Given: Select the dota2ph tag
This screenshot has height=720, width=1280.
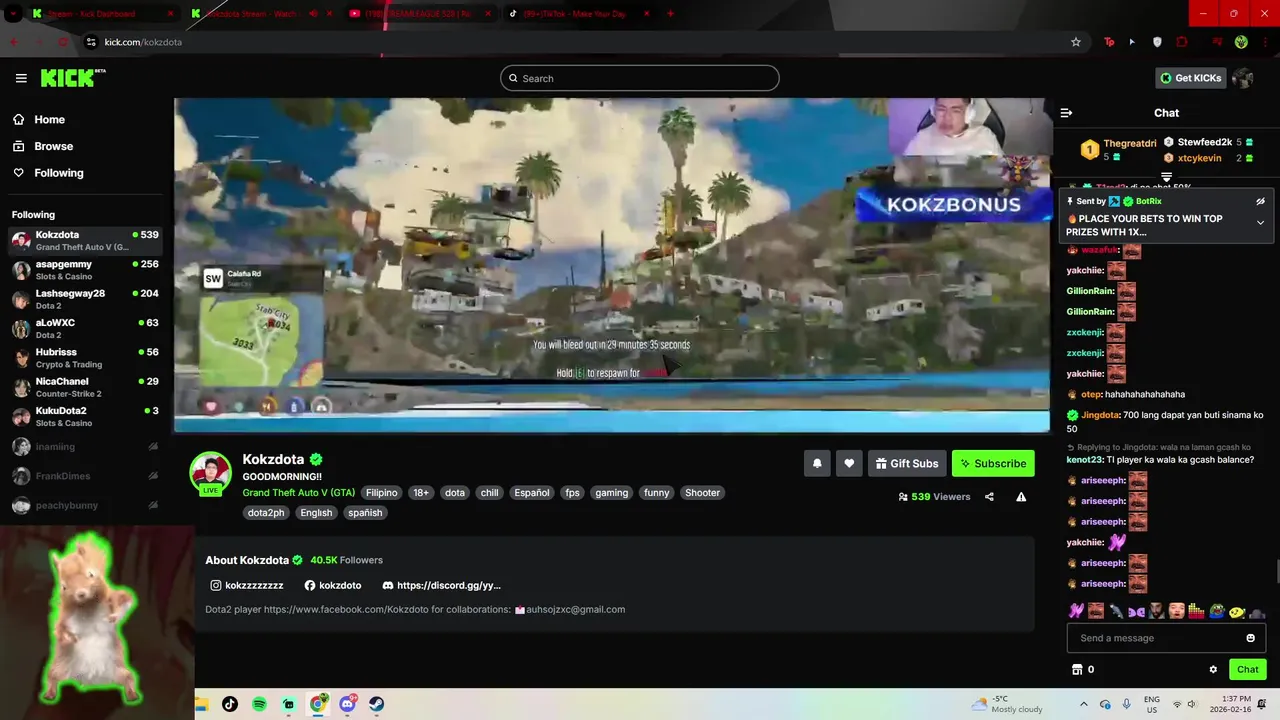Looking at the screenshot, I should pos(266,512).
